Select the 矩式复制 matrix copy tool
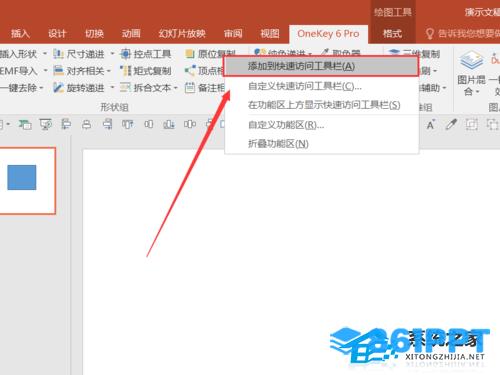This screenshot has width=500, height=375. 146,71
